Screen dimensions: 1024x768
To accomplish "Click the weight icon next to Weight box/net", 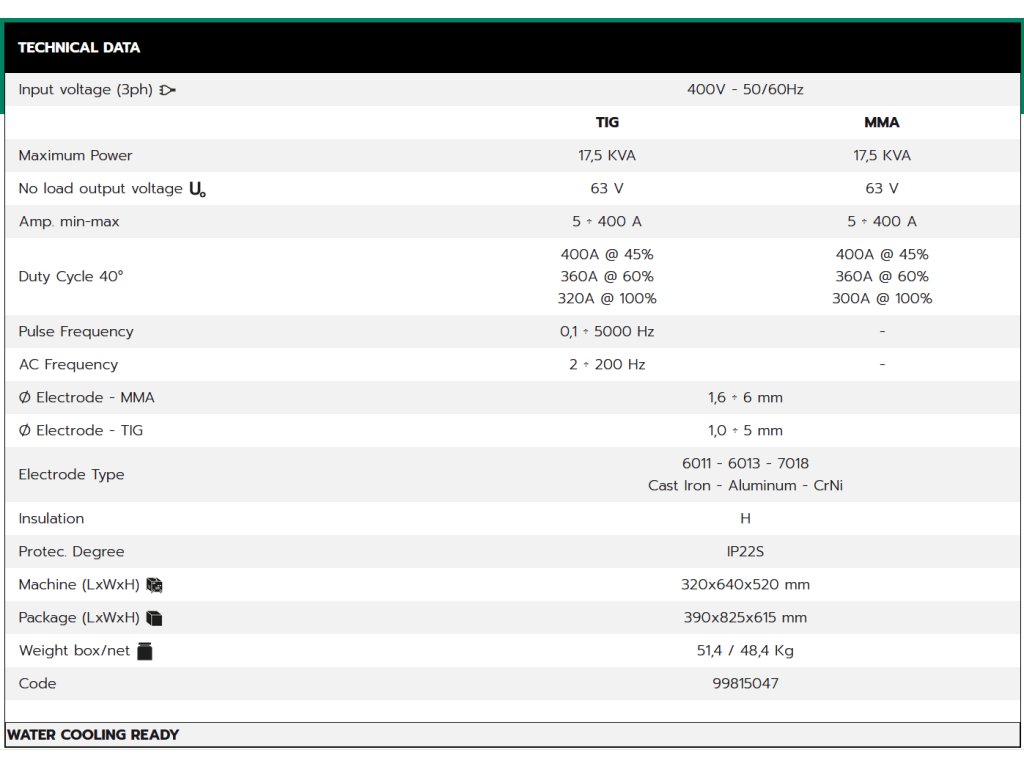I will click(145, 651).
